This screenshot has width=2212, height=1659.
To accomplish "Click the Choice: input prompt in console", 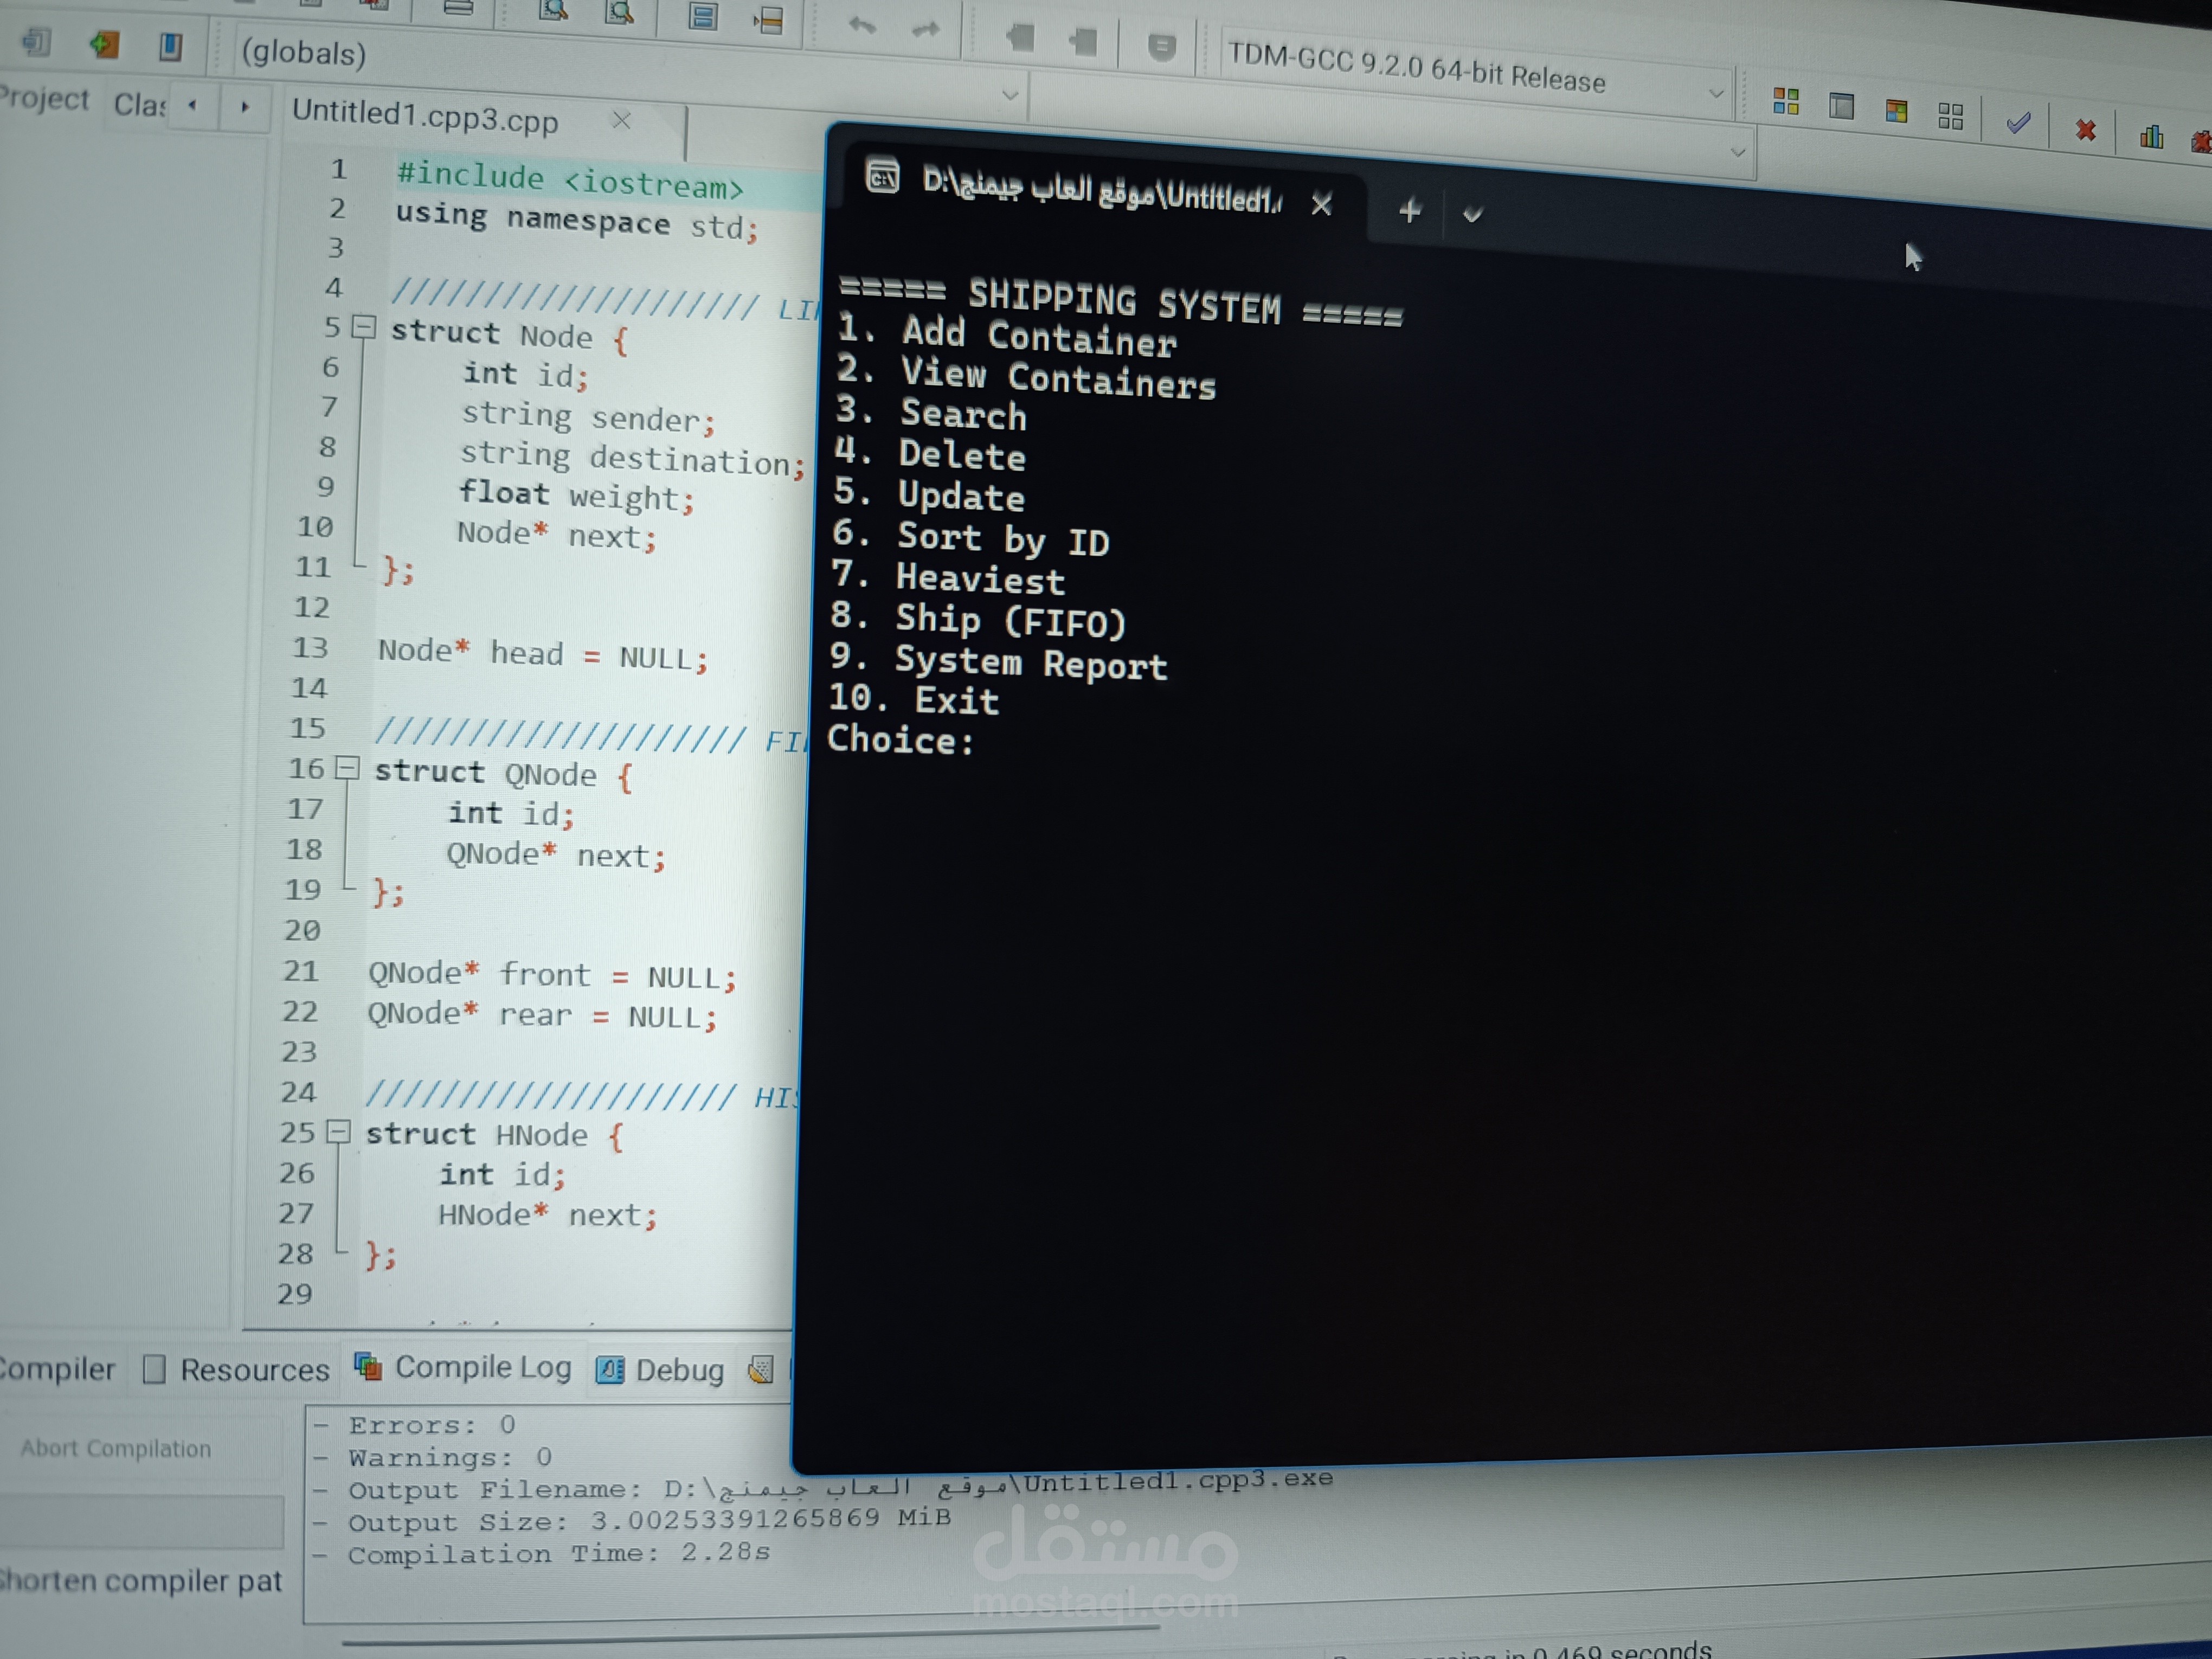I will pyautogui.click(x=900, y=740).
